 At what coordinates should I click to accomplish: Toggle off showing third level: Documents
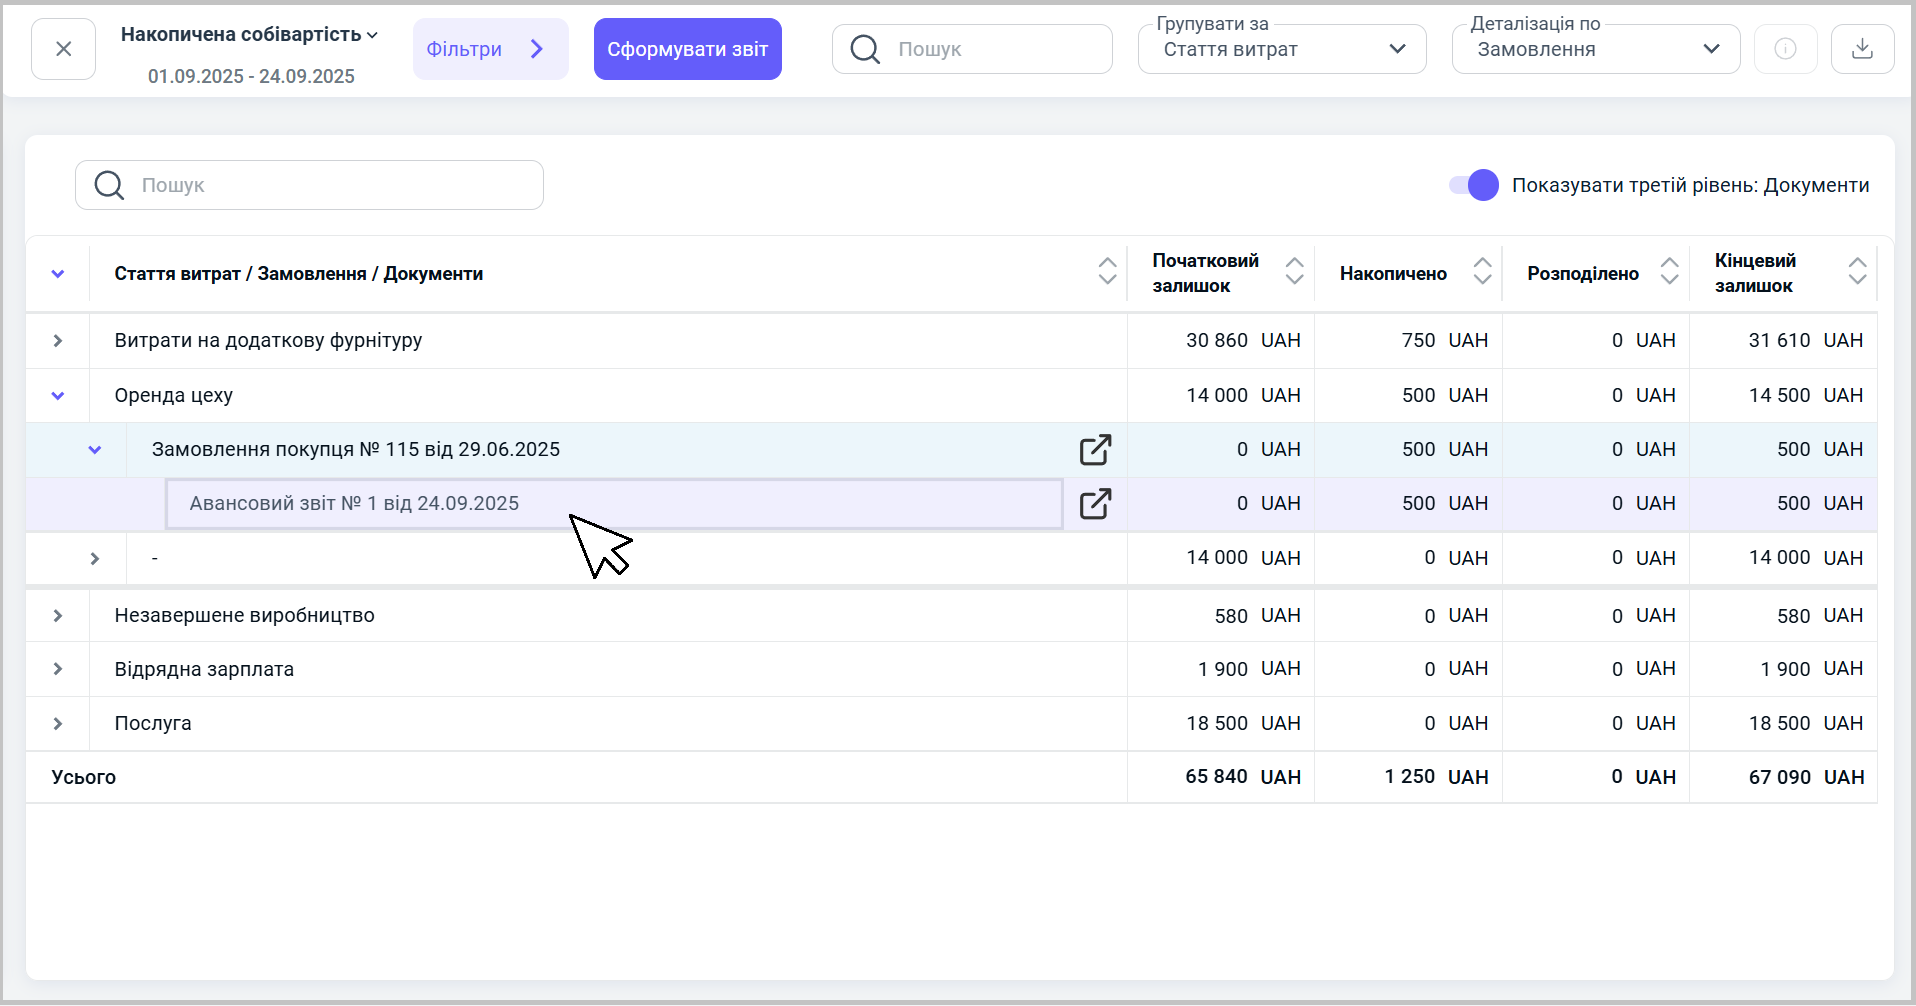point(1474,185)
